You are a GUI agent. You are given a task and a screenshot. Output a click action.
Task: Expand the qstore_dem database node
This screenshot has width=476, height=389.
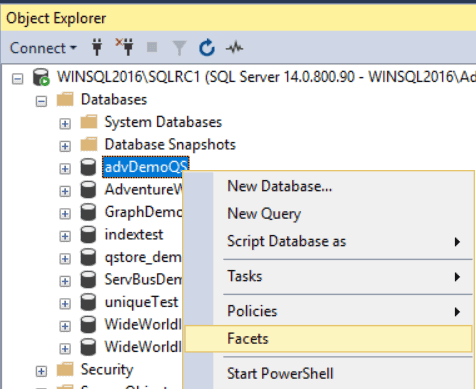65,259
